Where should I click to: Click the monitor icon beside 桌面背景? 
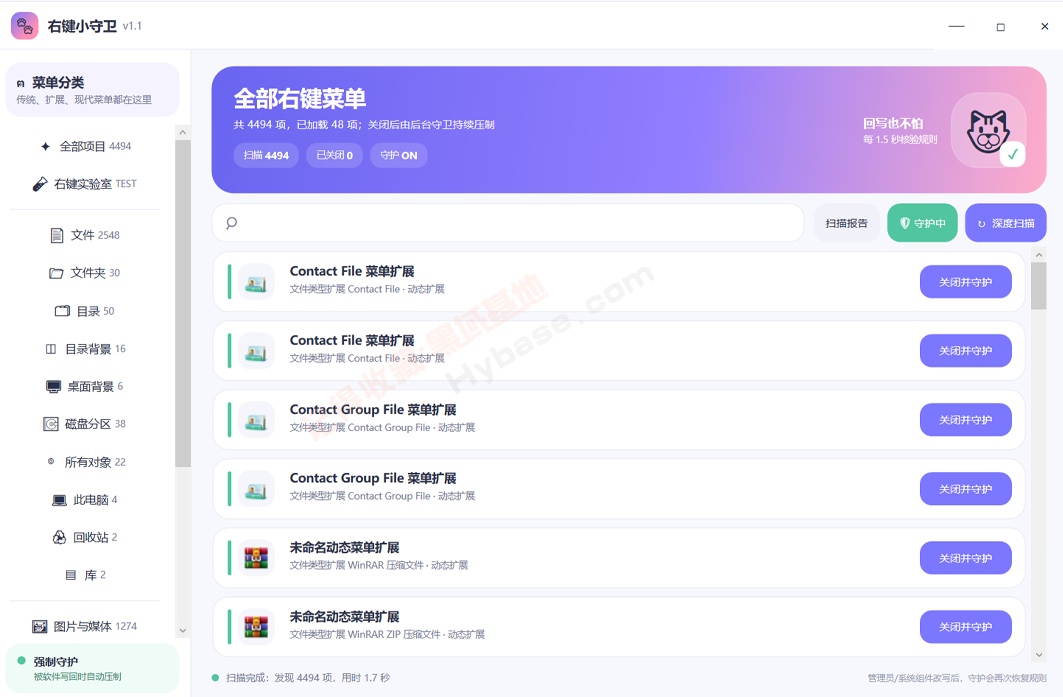click(54, 386)
